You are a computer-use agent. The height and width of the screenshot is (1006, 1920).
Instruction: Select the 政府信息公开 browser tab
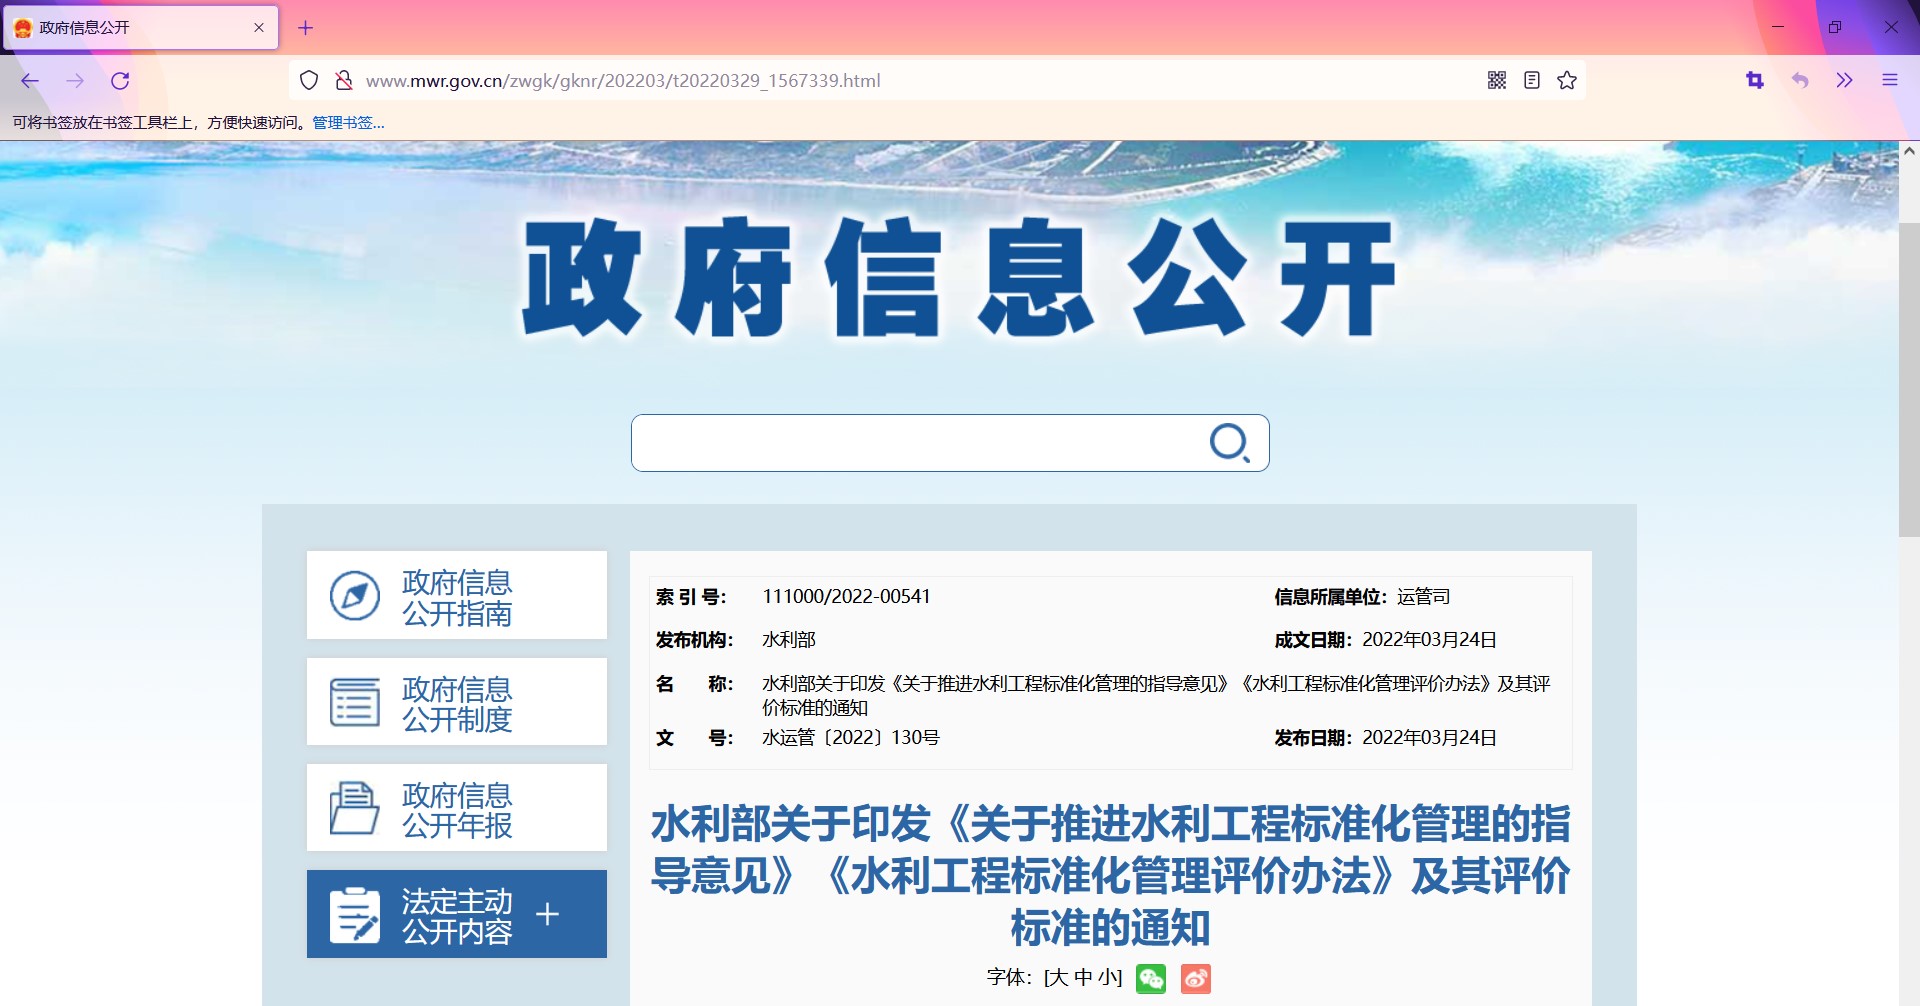[140, 28]
